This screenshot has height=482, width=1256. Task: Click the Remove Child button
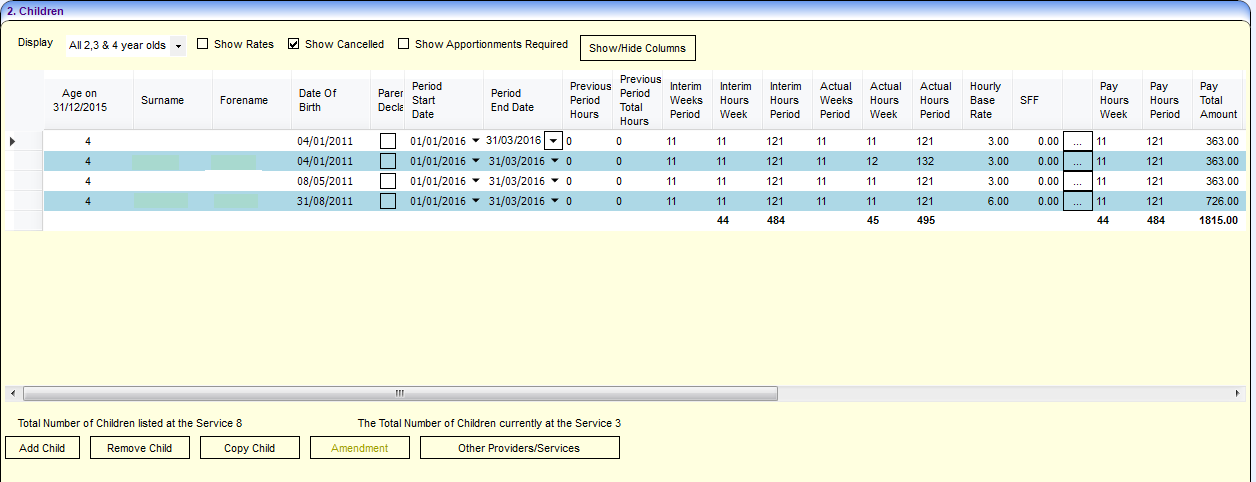pyautogui.click(x=139, y=448)
